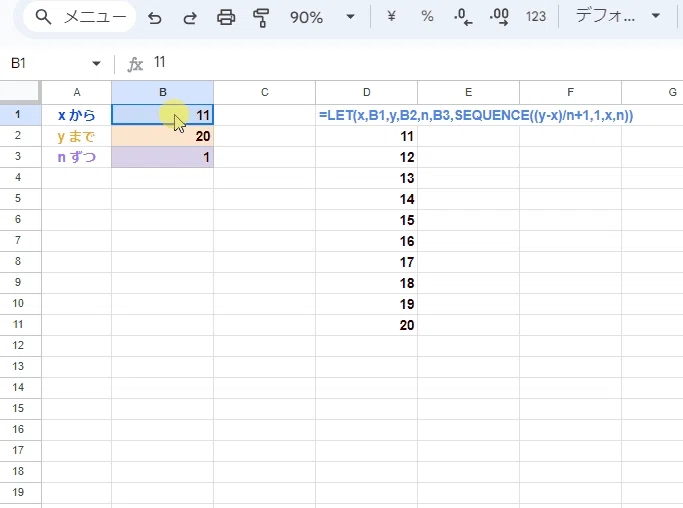This screenshot has height=508, width=683.
Task: Click the menu search magnifier icon
Action: 43,17
